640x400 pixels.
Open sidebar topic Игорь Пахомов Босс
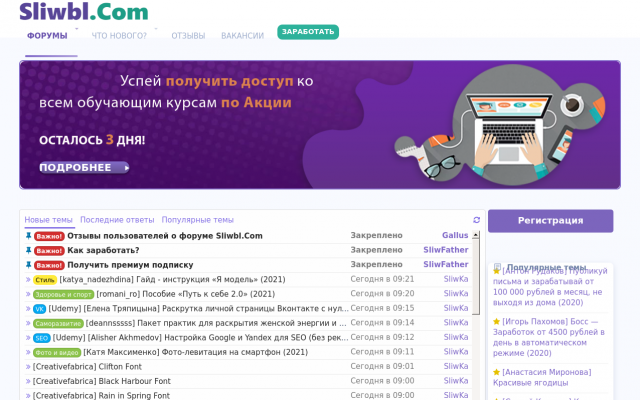549,337
